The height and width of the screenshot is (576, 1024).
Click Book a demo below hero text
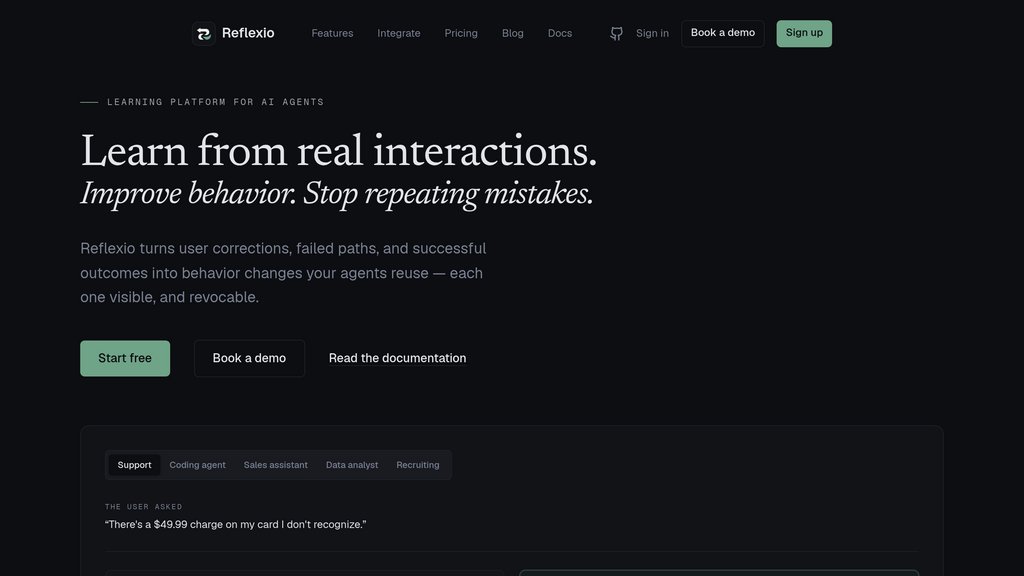tap(249, 358)
